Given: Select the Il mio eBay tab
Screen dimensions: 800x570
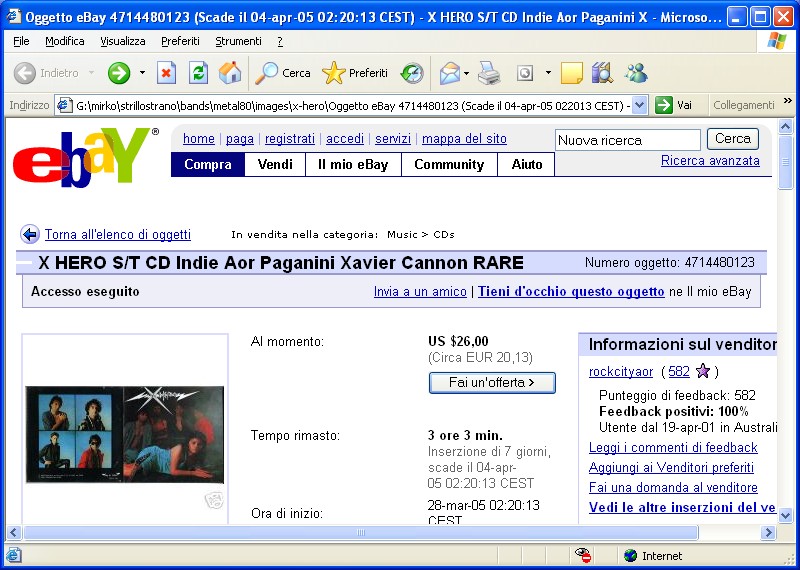Looking at the screenshot, I should (x=353, y=164).
